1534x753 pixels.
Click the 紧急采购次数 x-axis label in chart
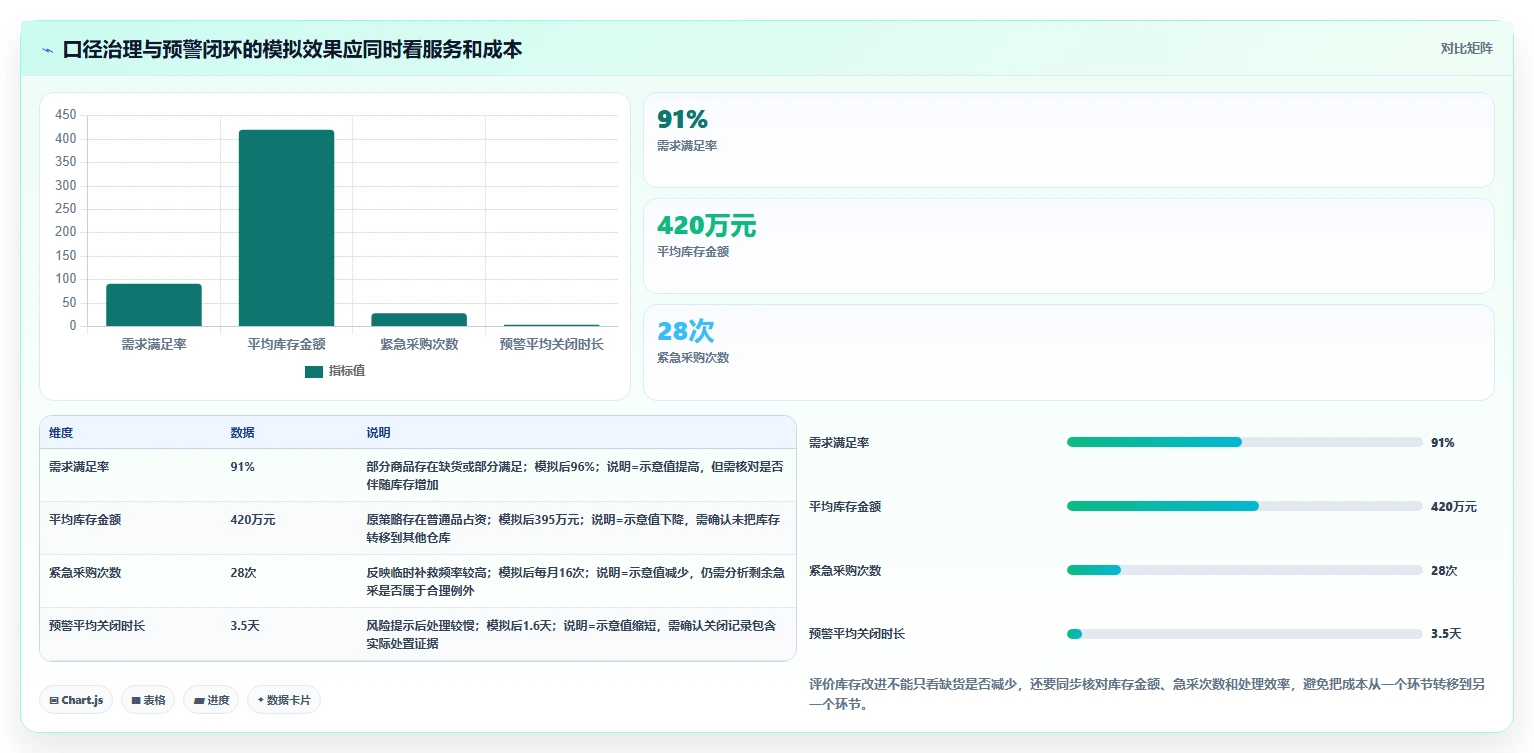(x=419, y=344)
